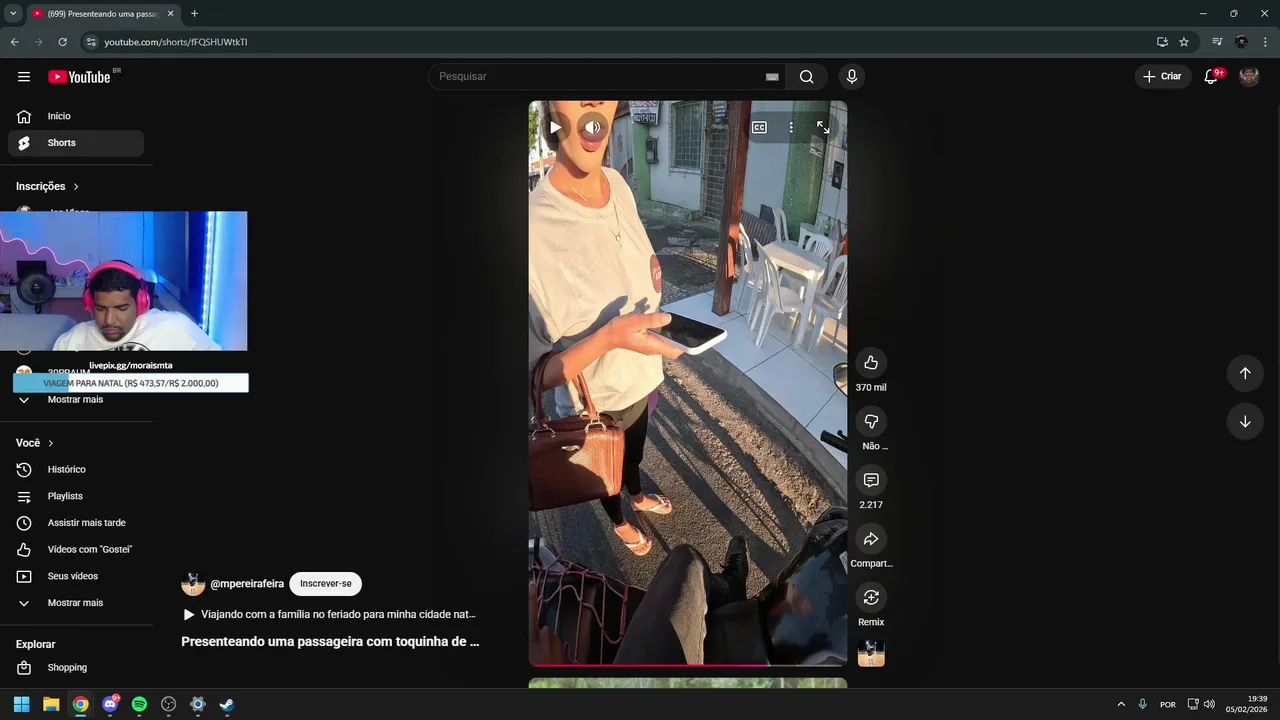Open the on-screen keyboard icon in search
This screenshot has width=1280, height=720.
point(772,77)
